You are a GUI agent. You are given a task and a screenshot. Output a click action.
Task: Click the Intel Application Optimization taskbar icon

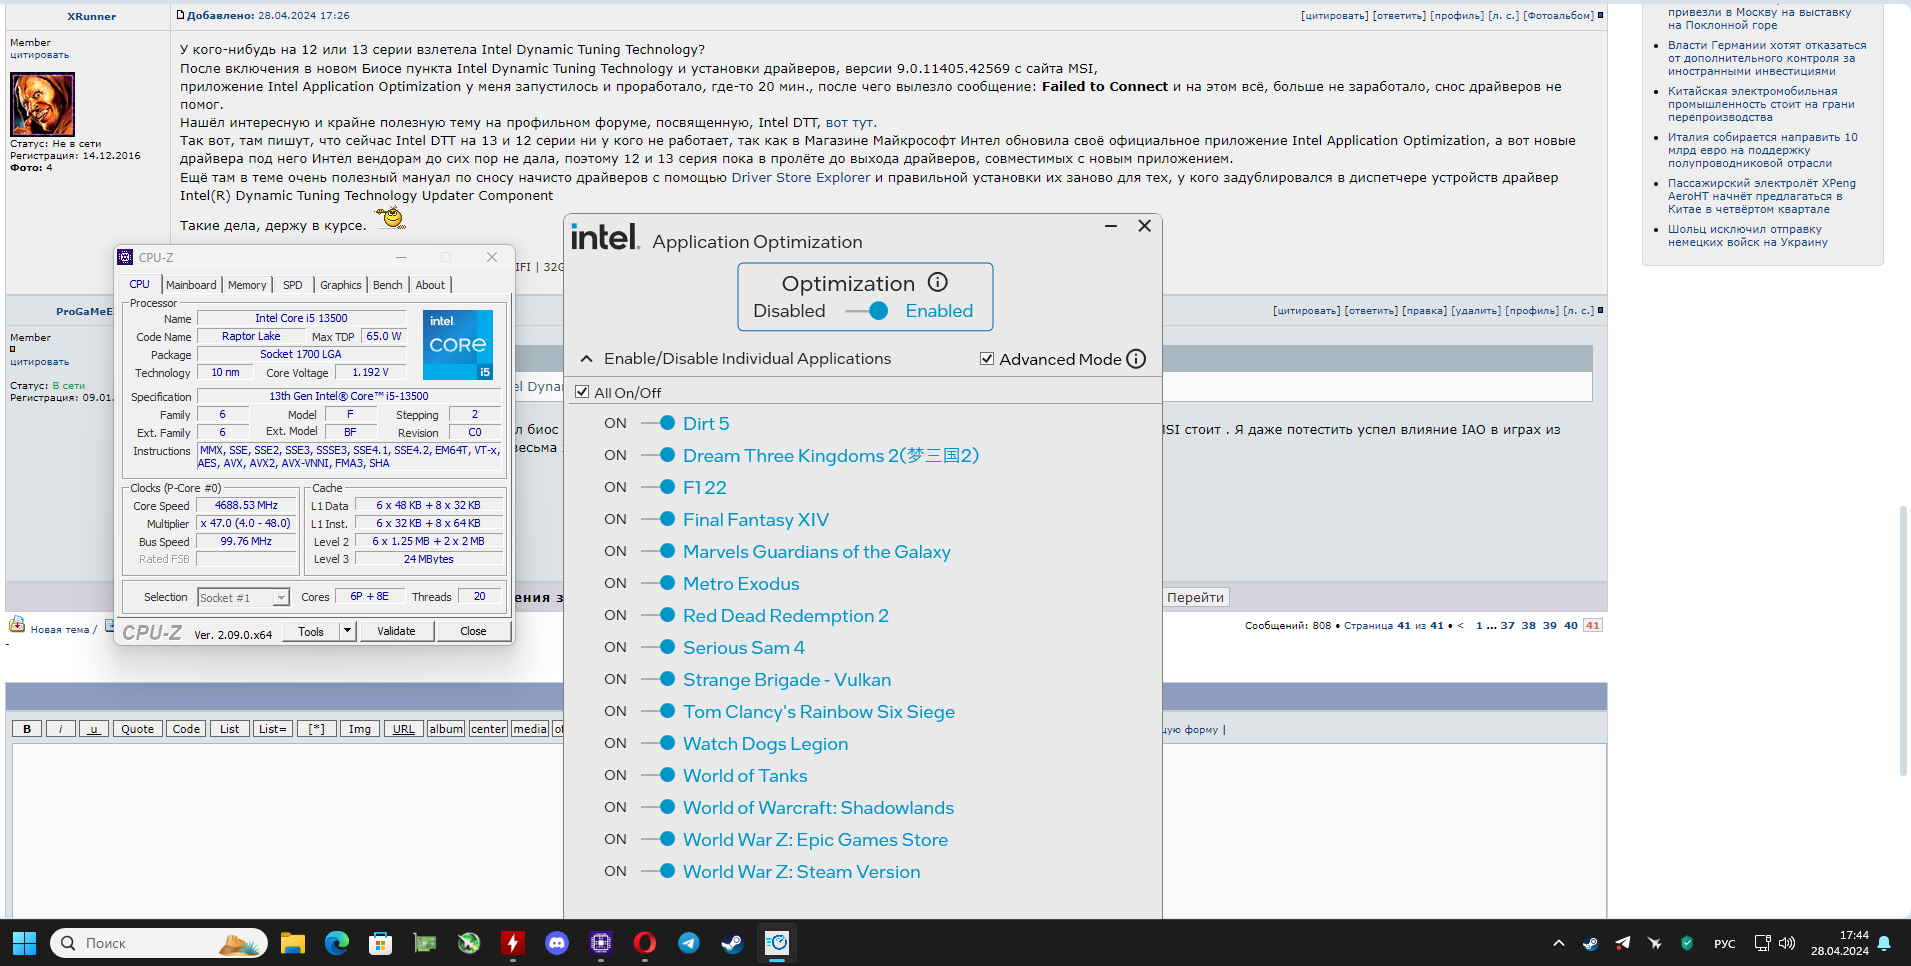[777, 943]
